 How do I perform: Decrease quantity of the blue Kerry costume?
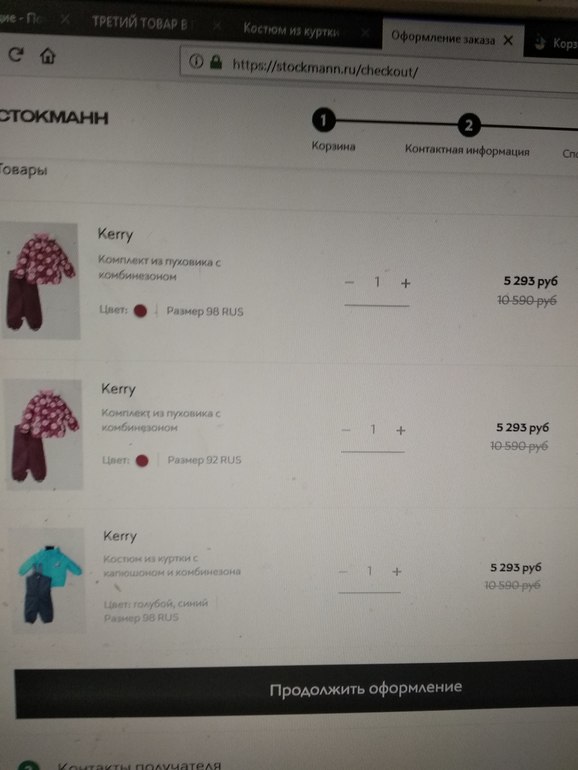343,571
